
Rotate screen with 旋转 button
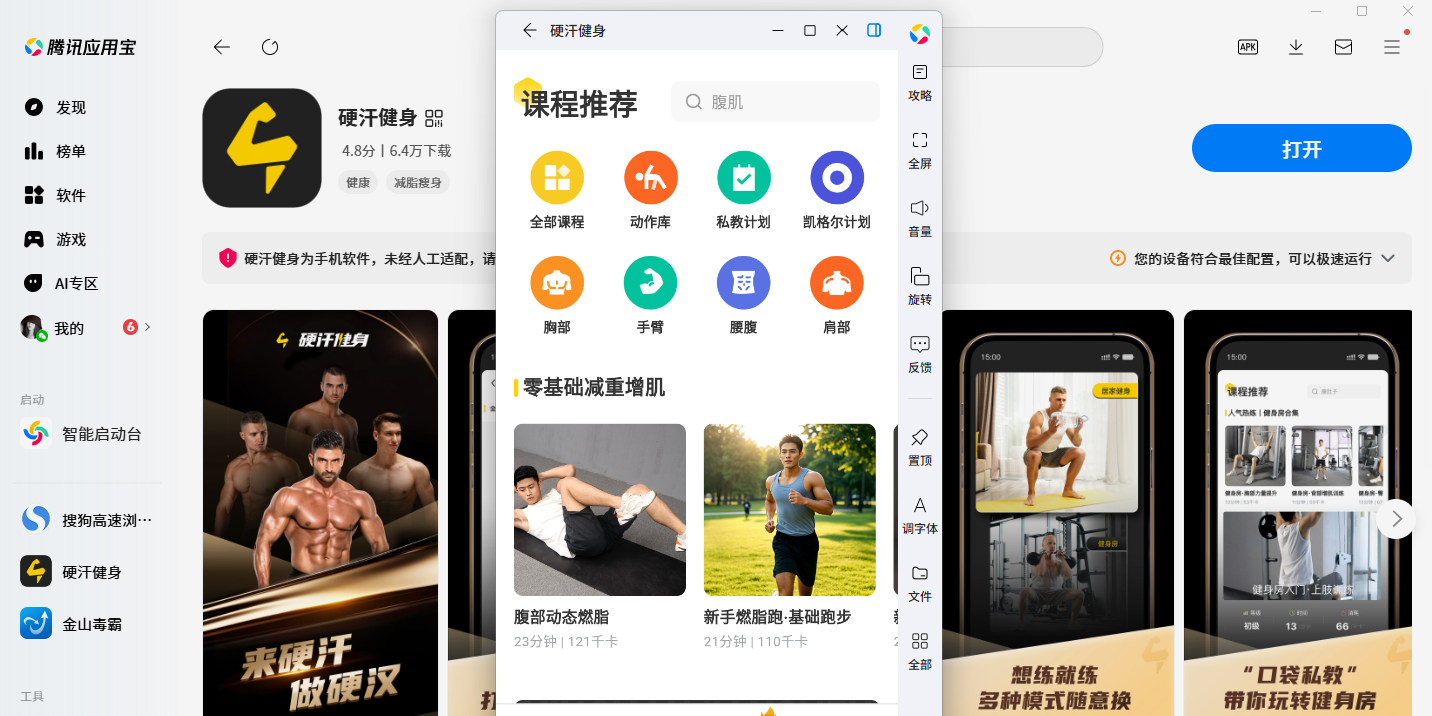coord(920,287)
